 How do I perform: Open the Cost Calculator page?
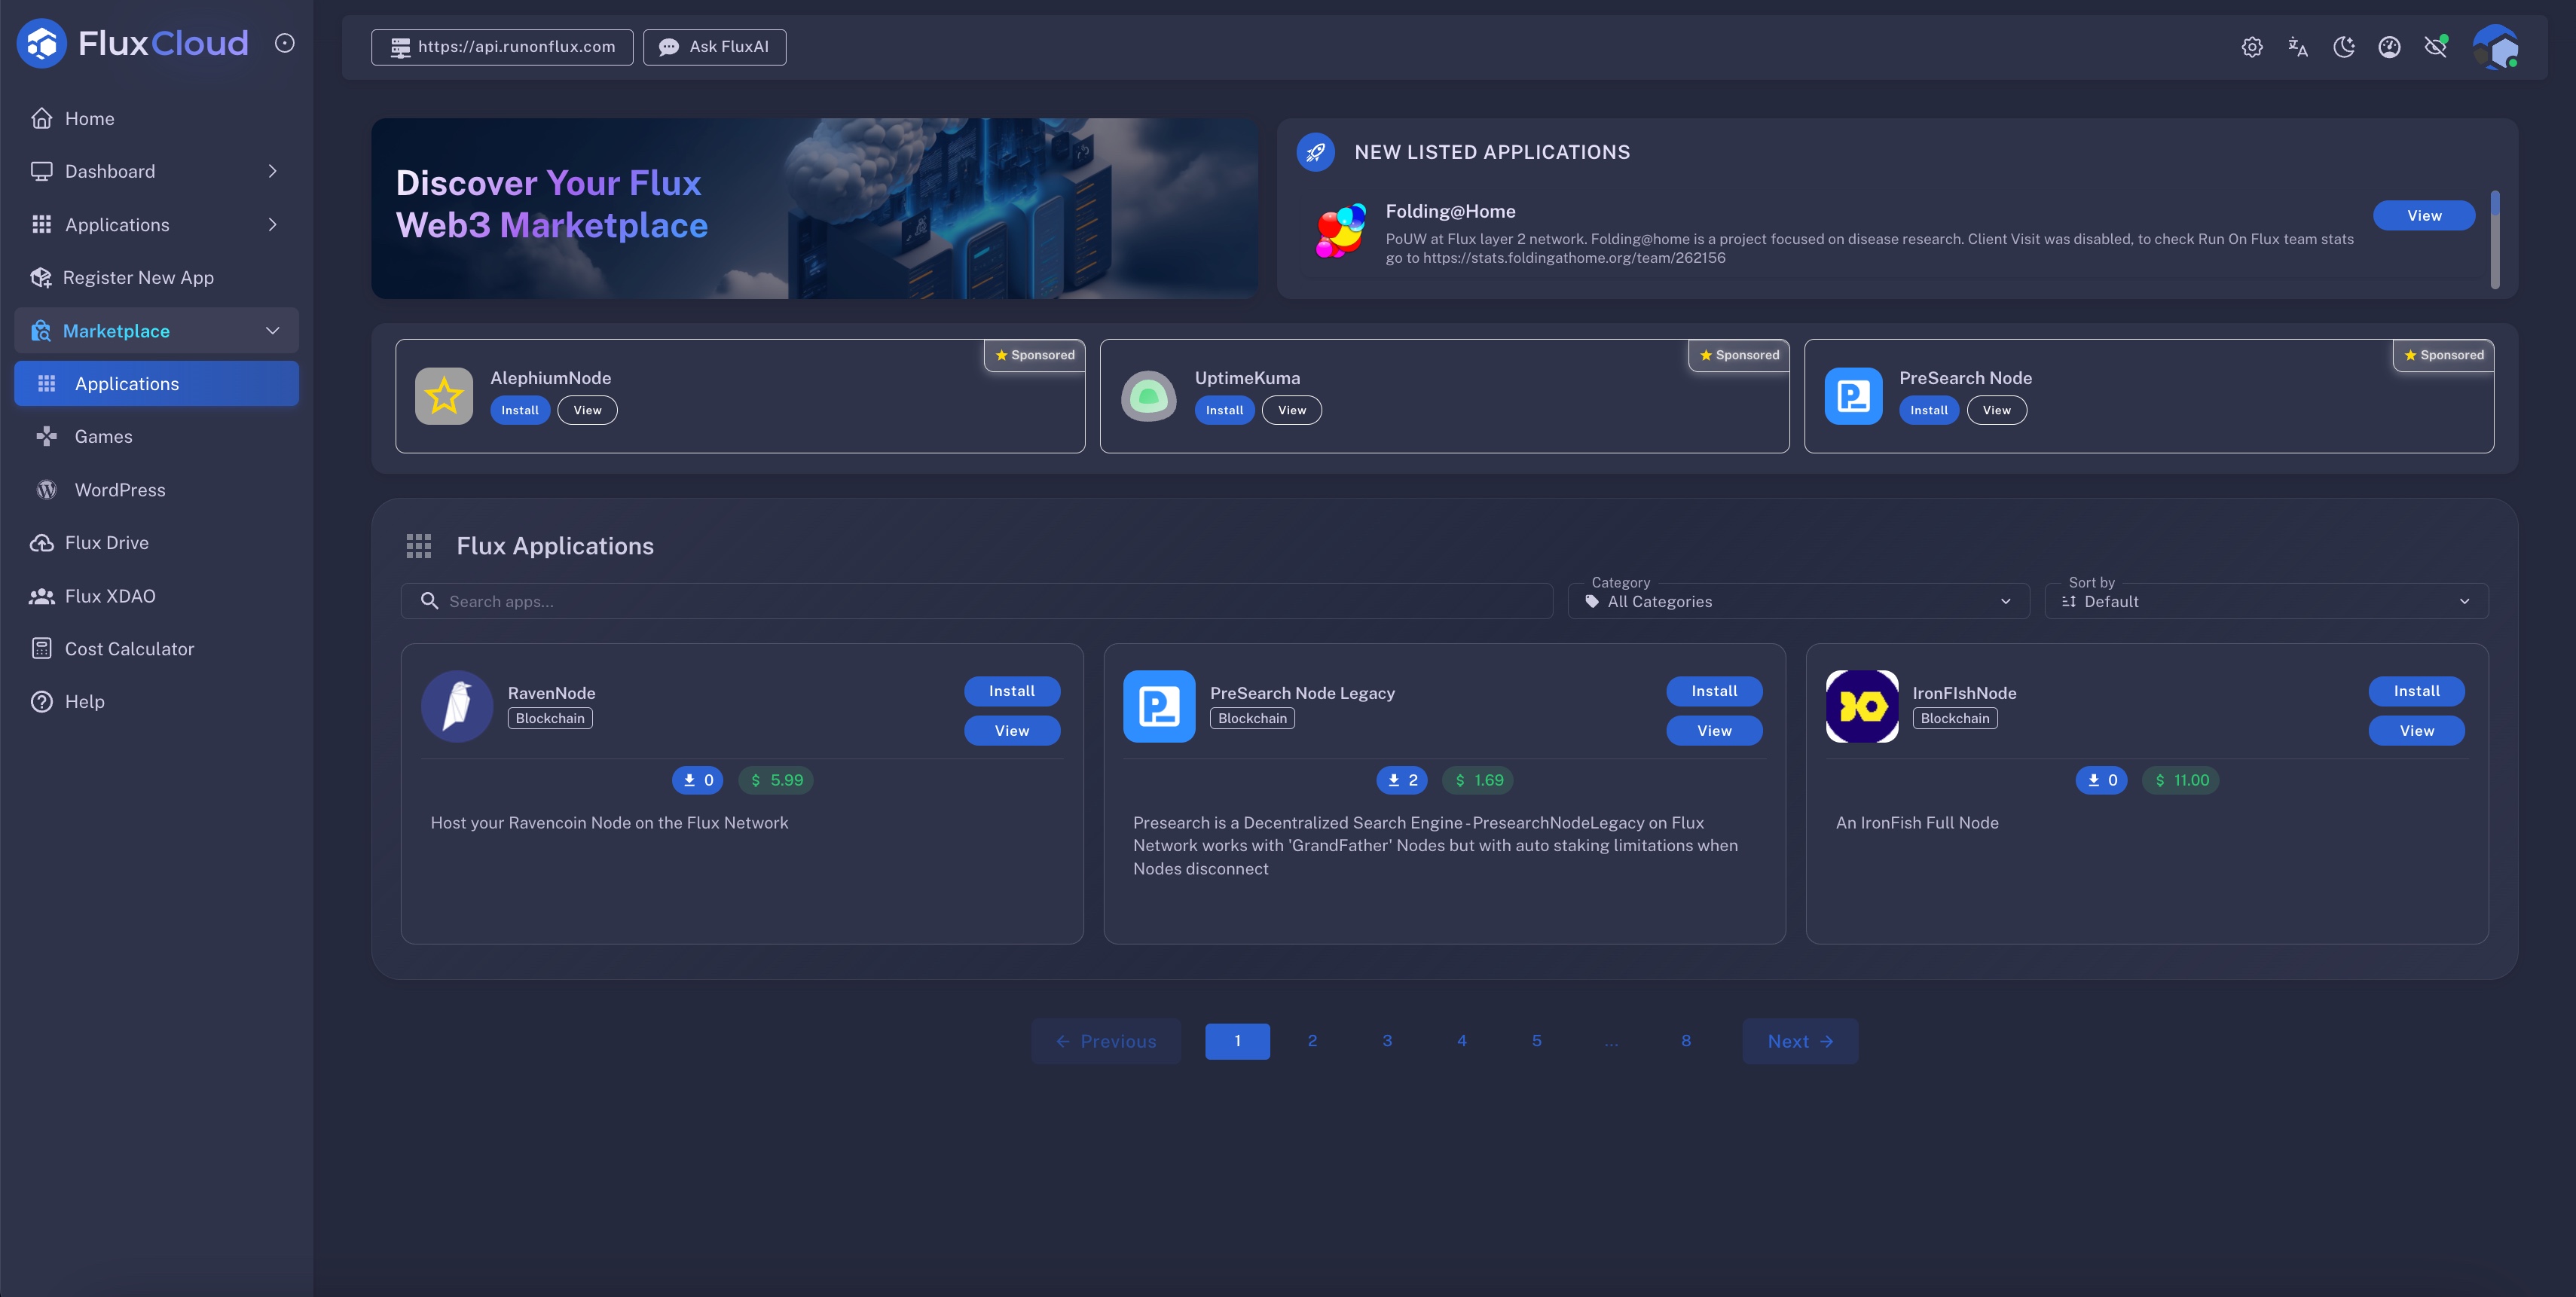[129, 649]
